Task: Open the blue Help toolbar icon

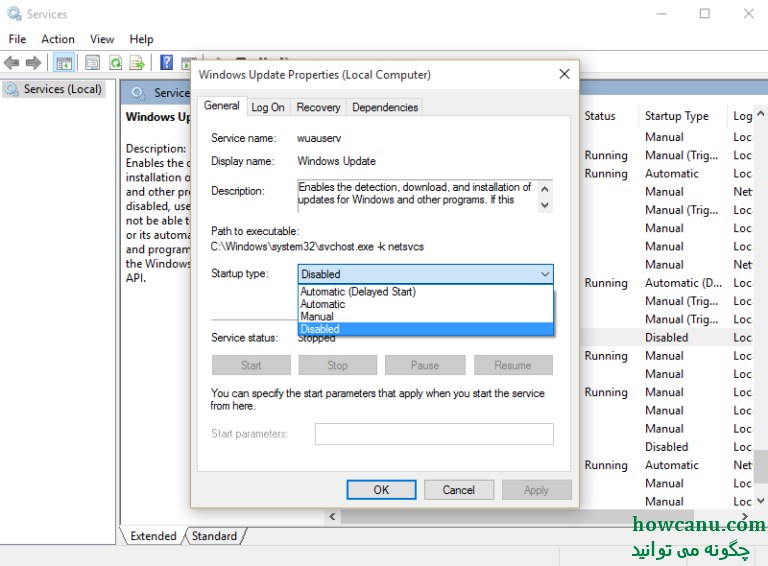Action: coord(167,63)
